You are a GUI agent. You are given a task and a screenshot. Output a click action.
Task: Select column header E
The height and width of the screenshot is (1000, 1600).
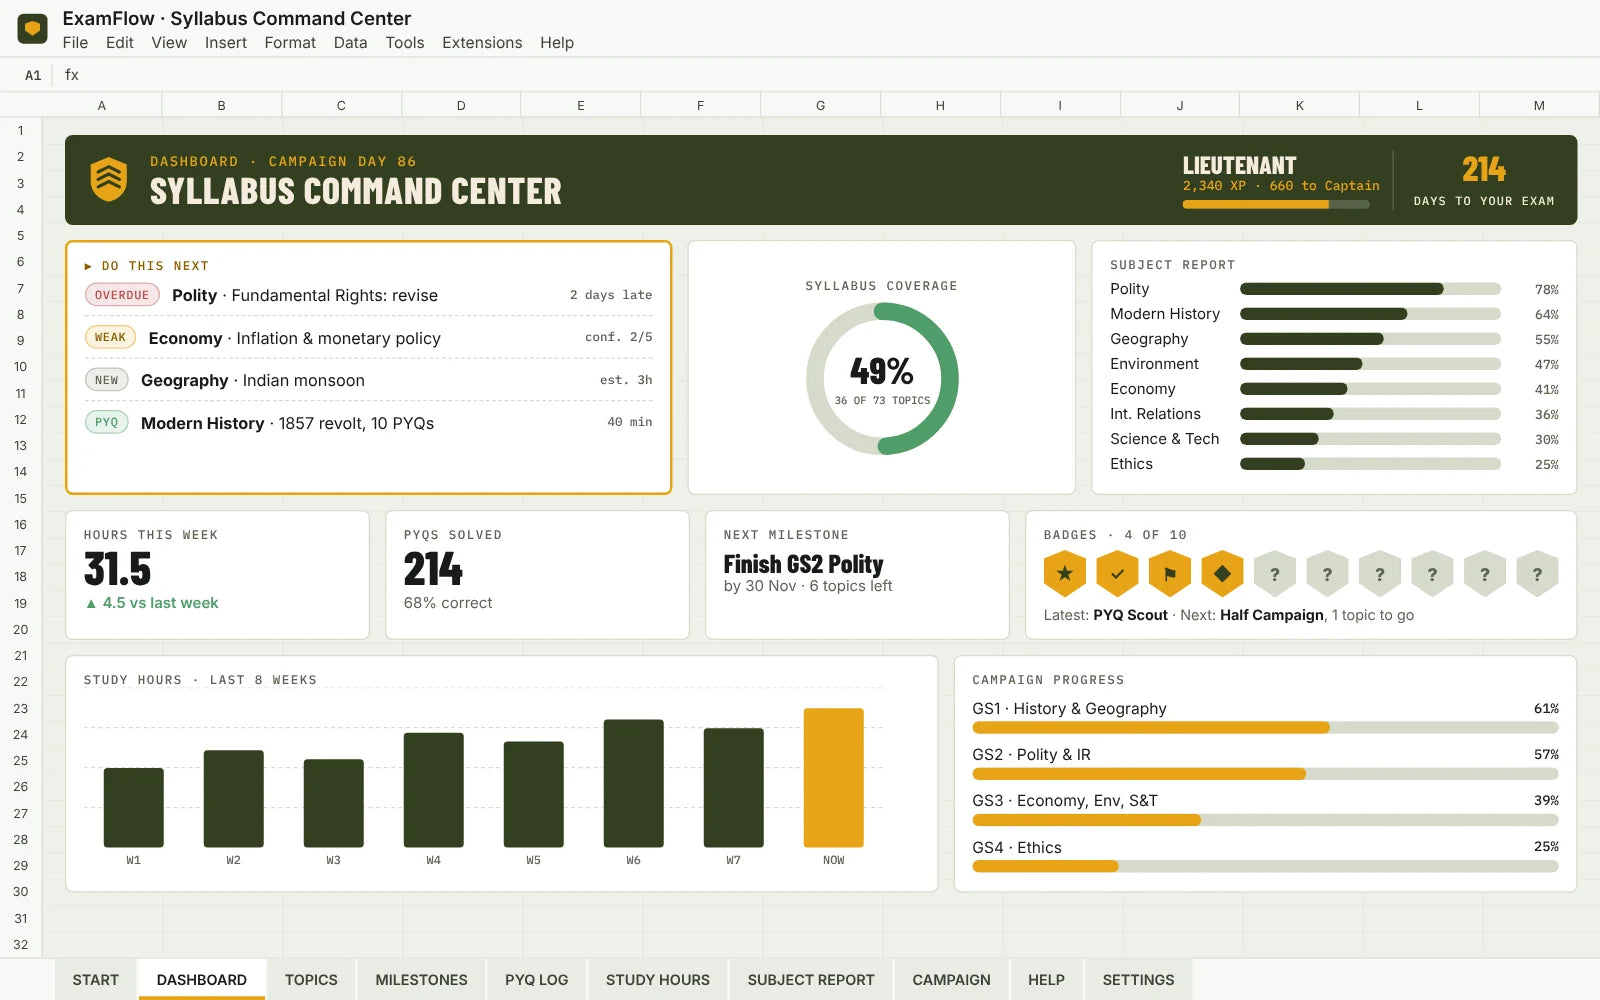(581, 105)
